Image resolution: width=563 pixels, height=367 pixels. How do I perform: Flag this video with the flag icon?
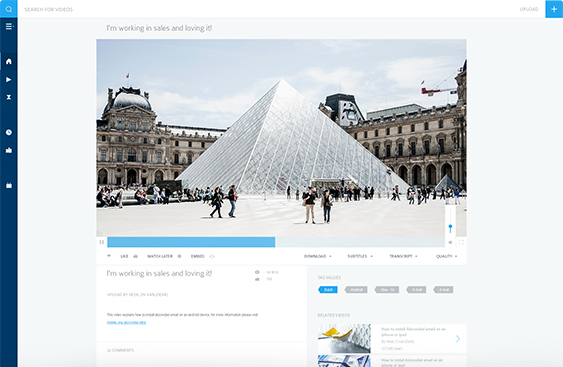[x=109, y=256]
